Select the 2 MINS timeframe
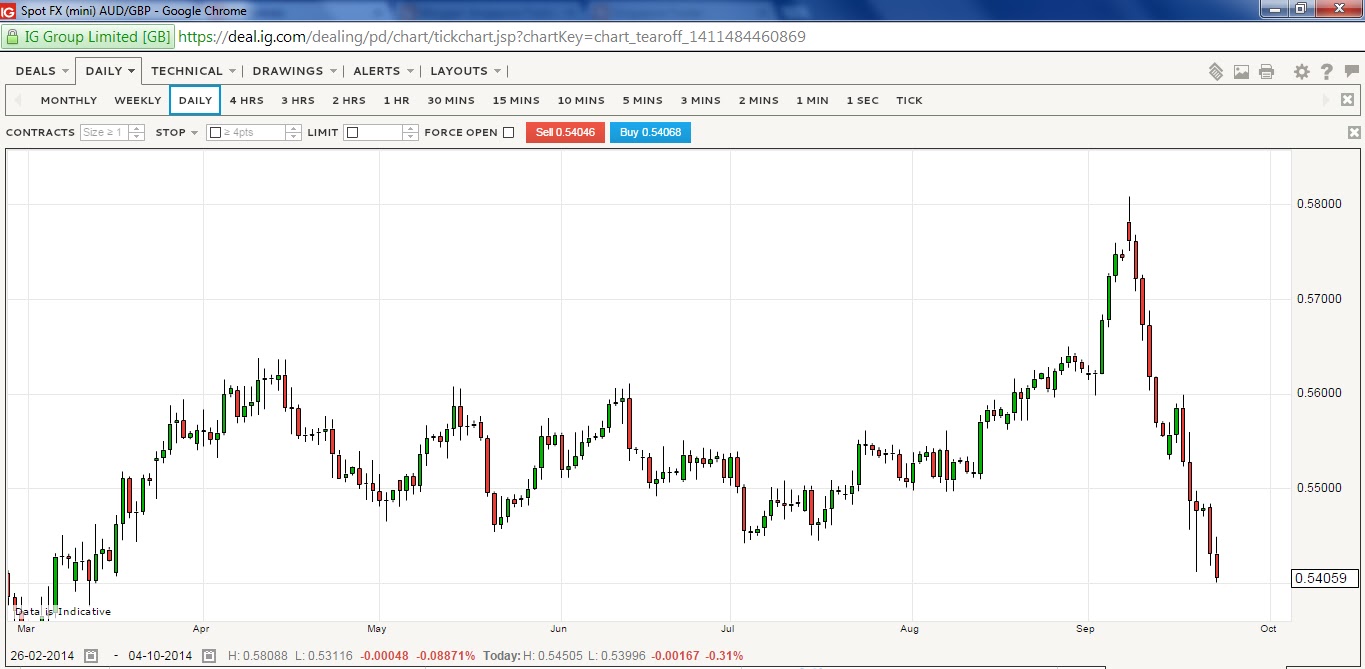The height and width of the screenshot is (669, 1365). tap(759, 100)
